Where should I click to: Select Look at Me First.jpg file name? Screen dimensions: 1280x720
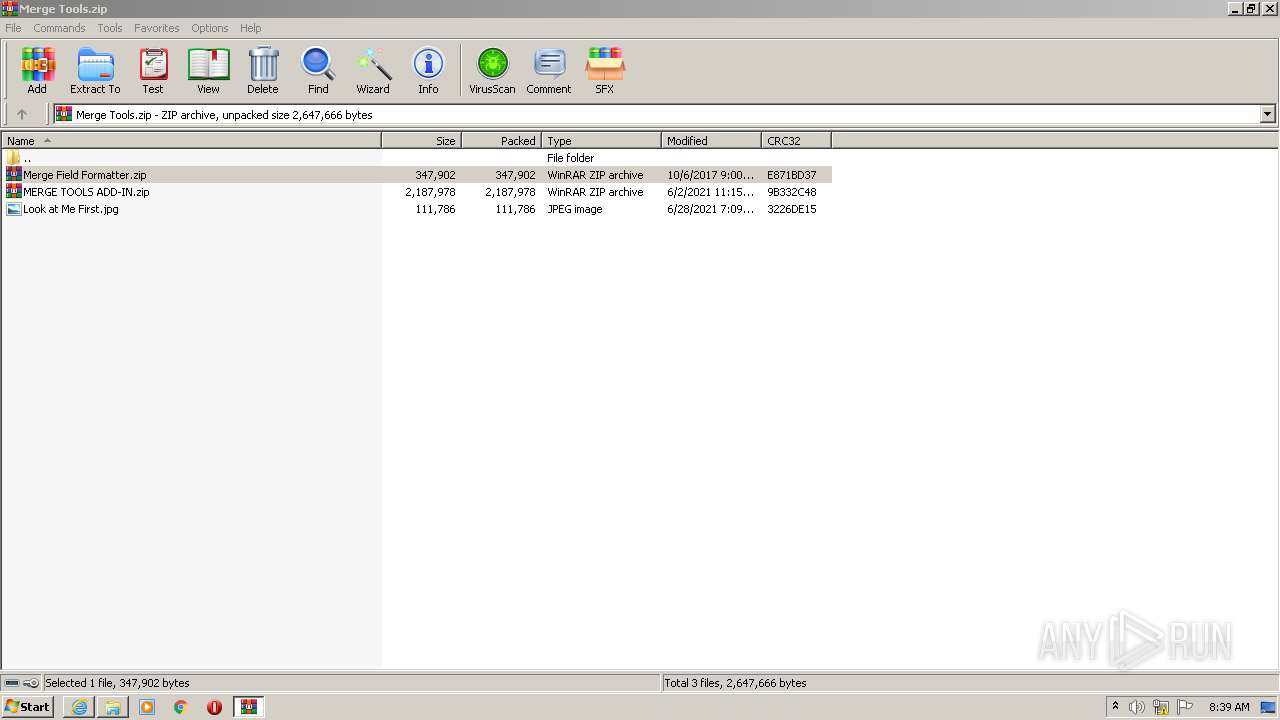pyautogui.click(x=71, y=209)
